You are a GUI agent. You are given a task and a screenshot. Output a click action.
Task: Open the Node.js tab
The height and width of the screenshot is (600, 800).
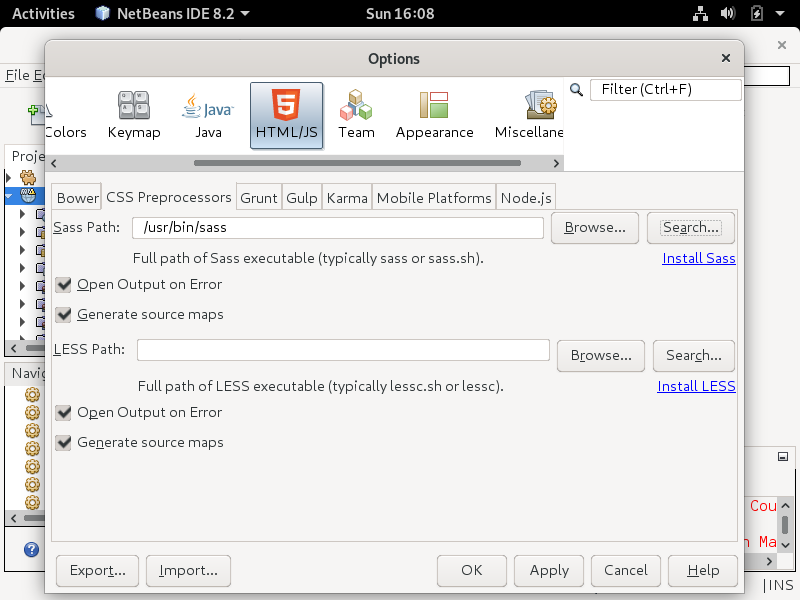526,198
